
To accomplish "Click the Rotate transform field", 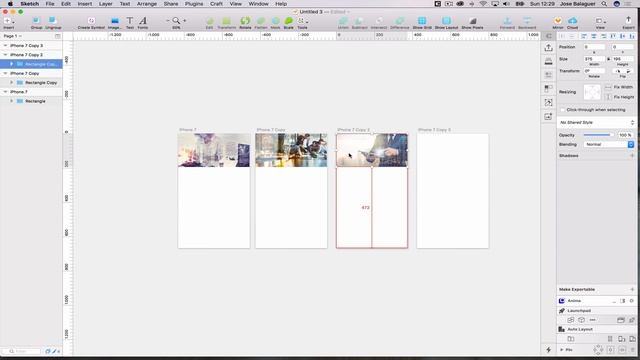I will (594, 71).
